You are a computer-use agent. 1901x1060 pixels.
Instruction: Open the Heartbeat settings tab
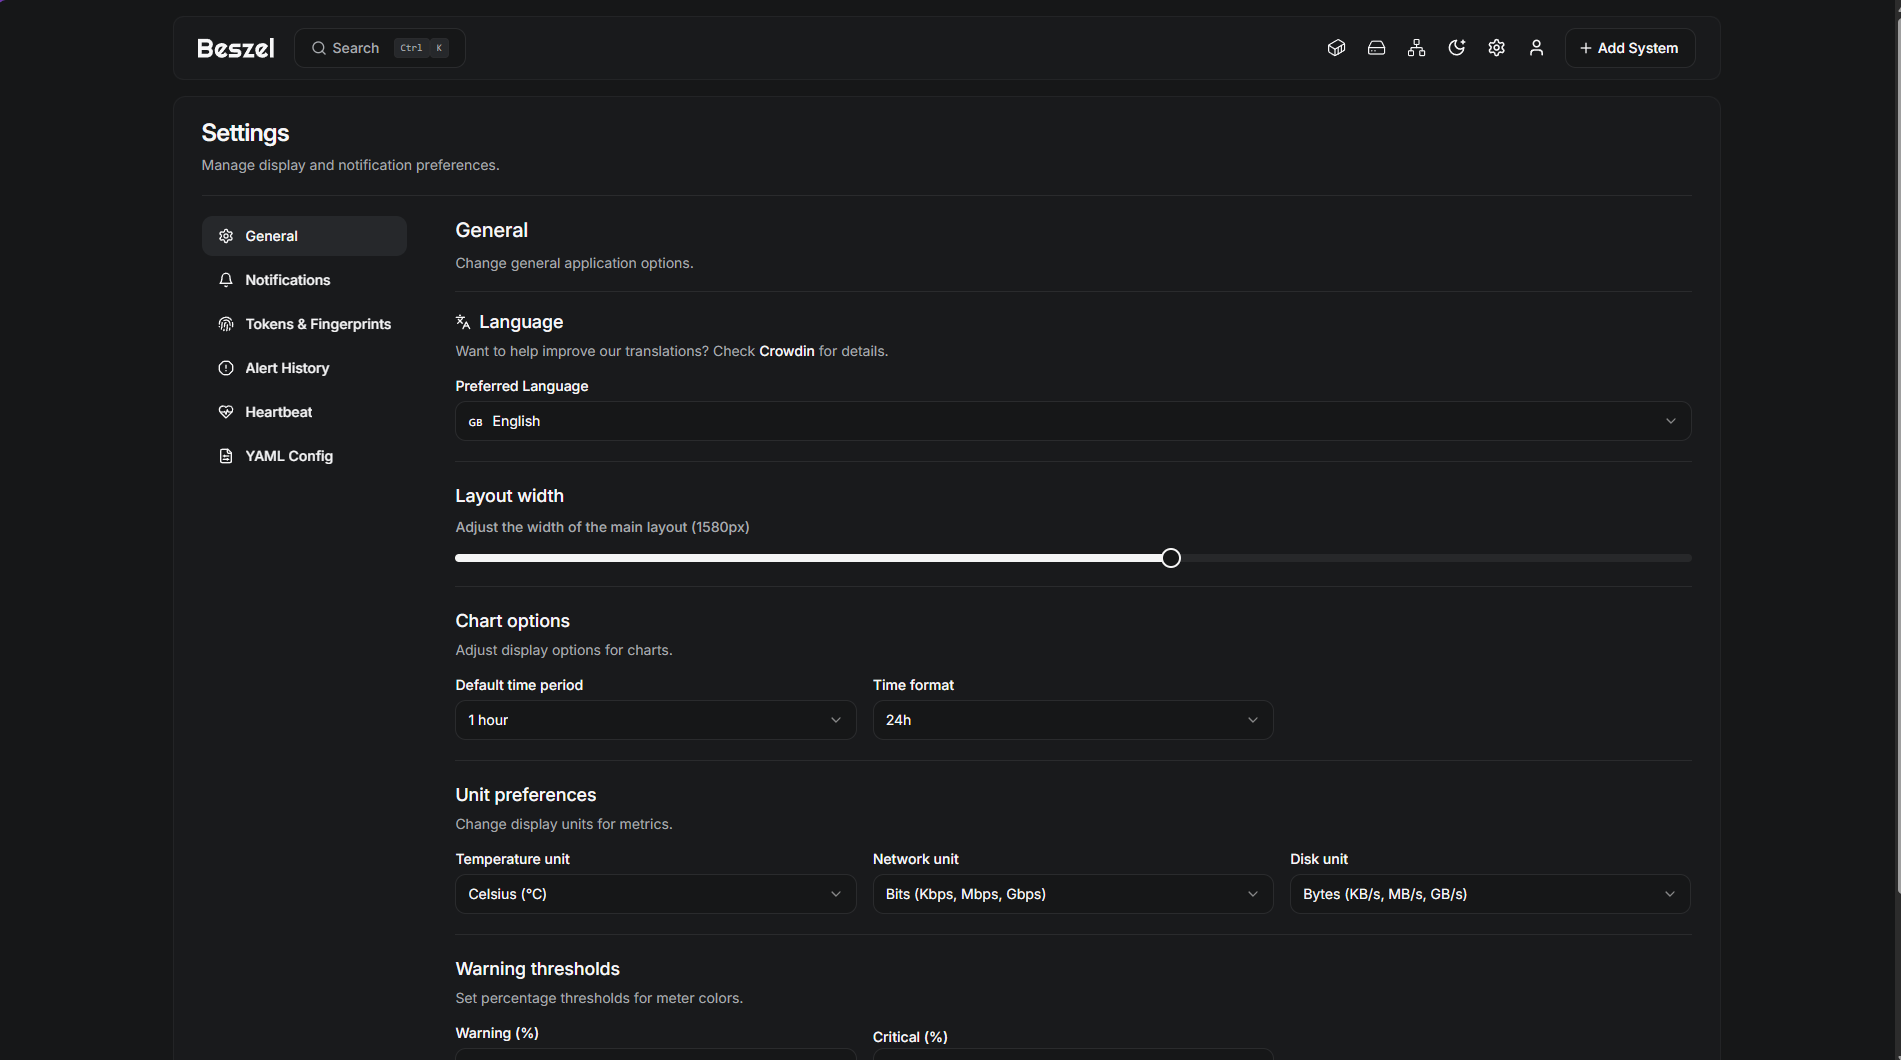[x=304, y=412]
